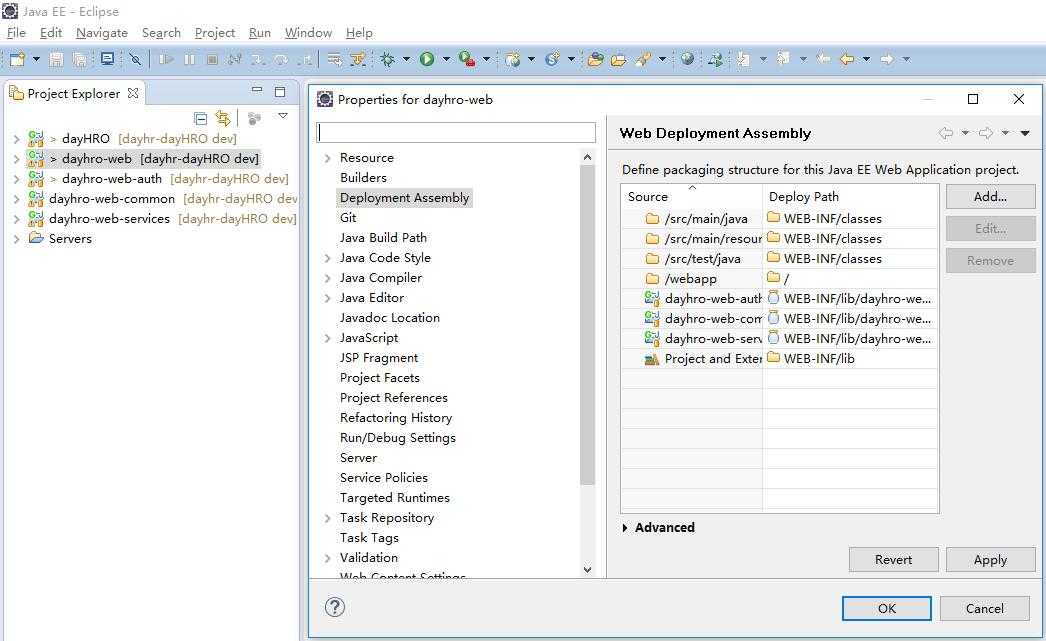Expand the Advanced section

(626, 528)
